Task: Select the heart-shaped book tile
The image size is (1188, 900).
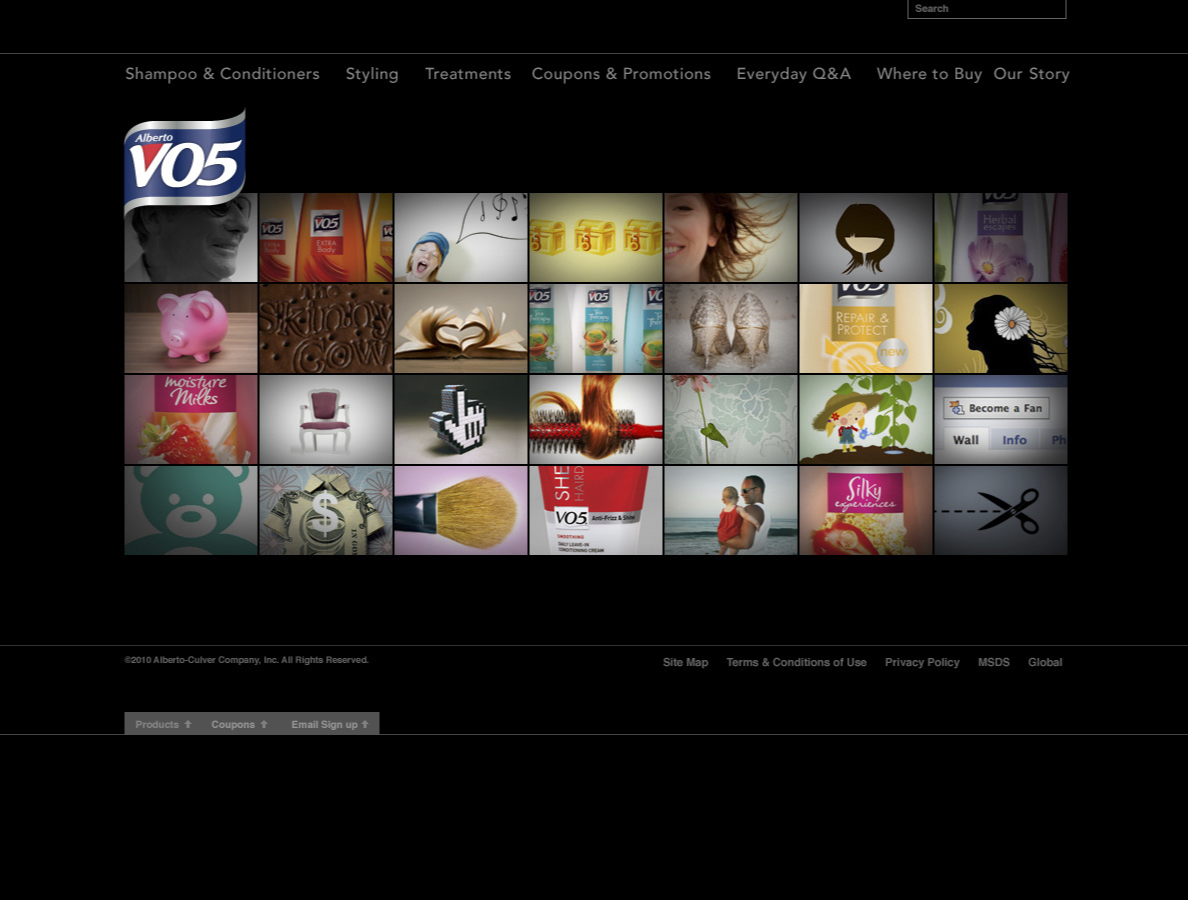Action: coord(461,329)
